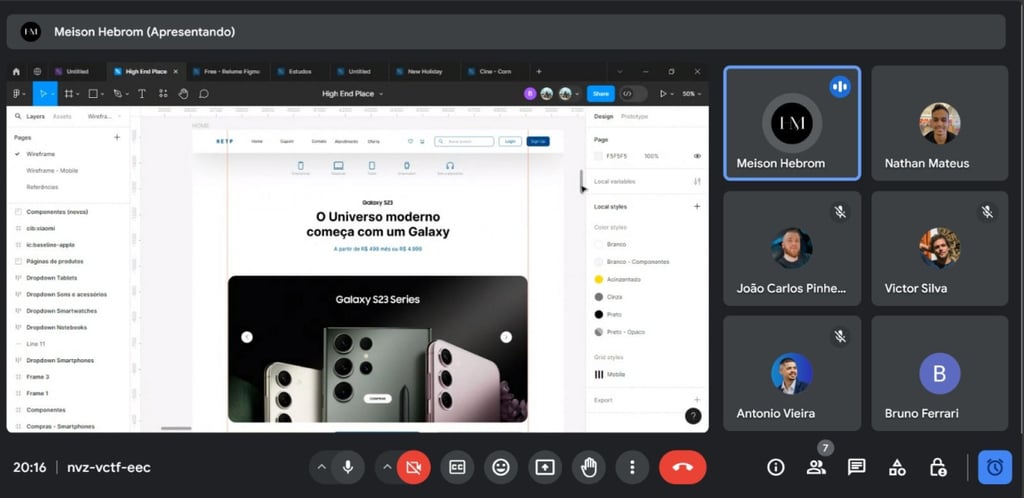Turn on the camera with the red button

click(x=413, y=467)
